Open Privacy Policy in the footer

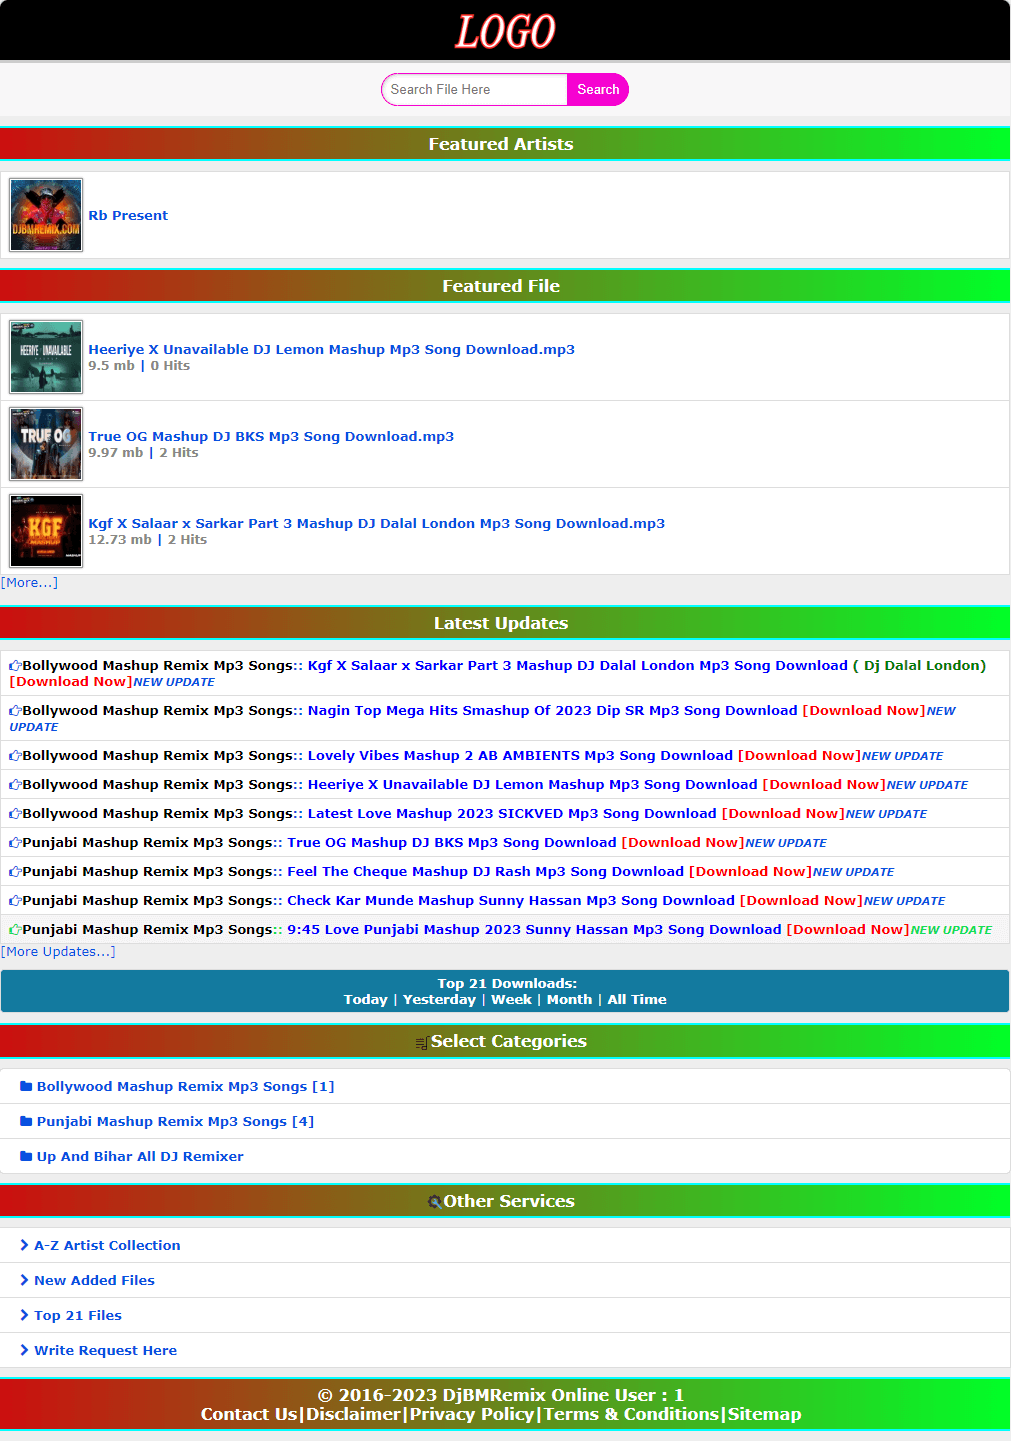click(471, 1414)
